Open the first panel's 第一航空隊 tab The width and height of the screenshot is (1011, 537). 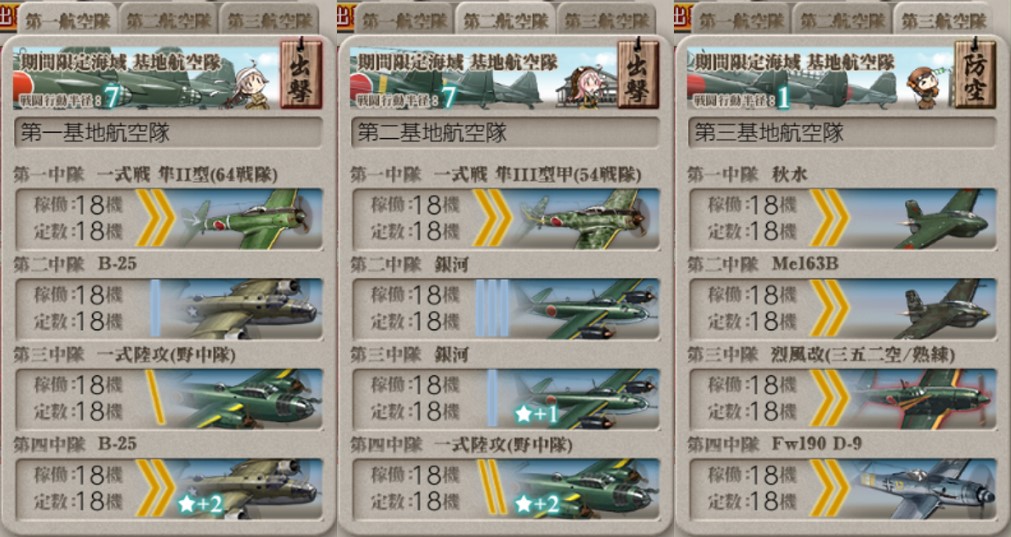[67, 20]
